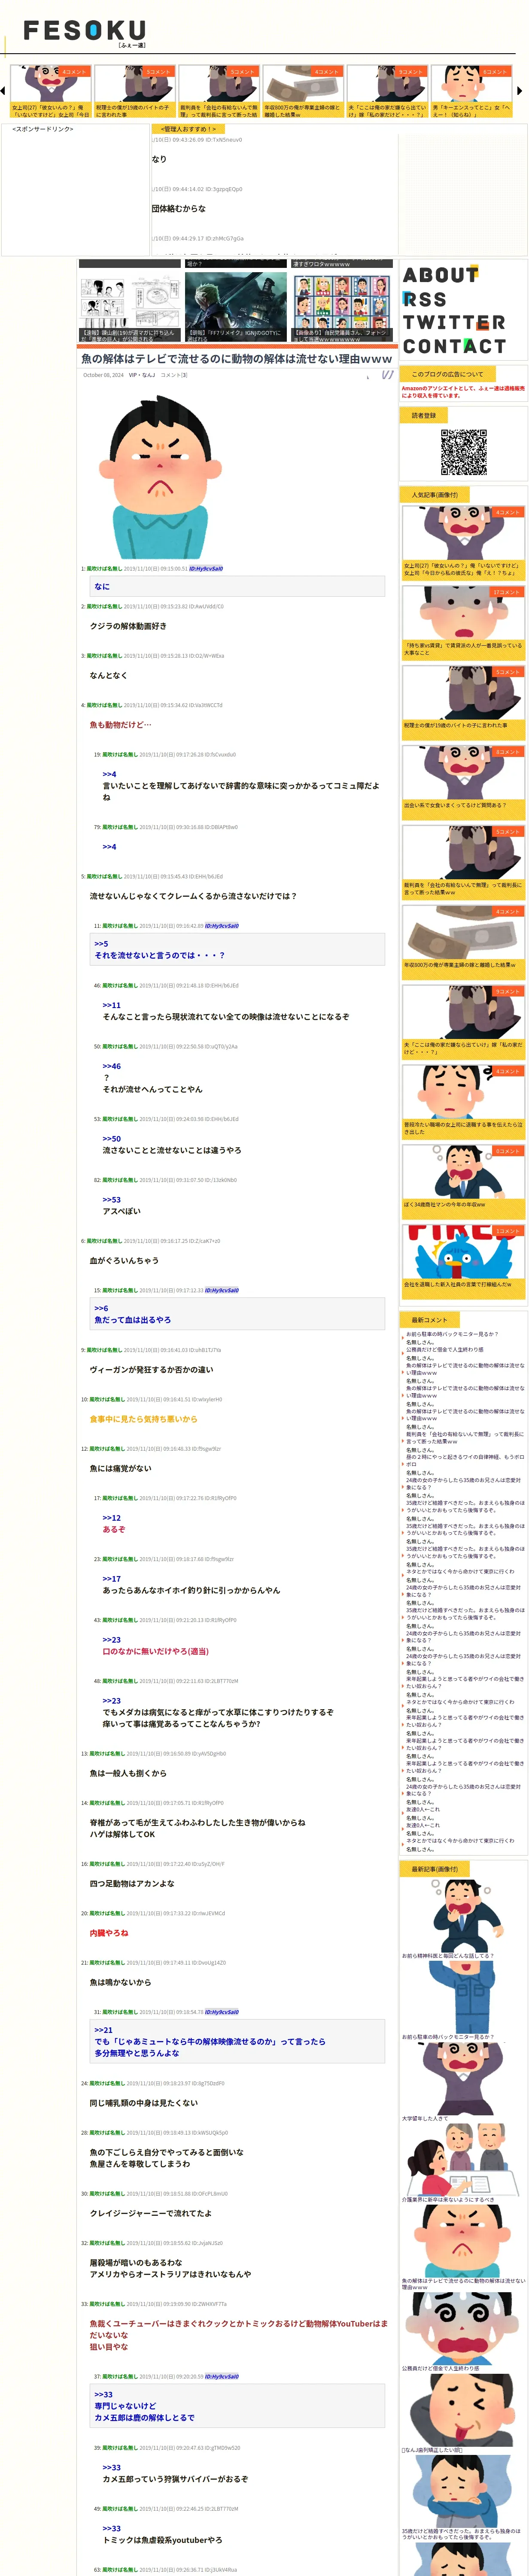
Task: Click the QR code for reader registration
Action: point(464,452)
